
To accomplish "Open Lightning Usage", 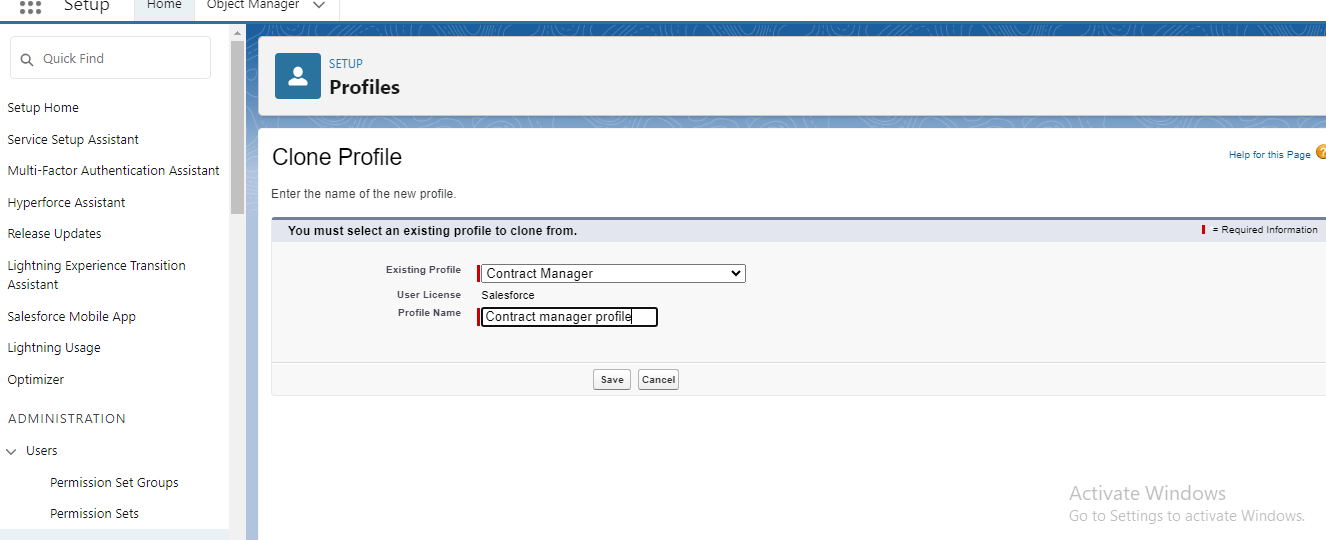I will click(54, 348).
